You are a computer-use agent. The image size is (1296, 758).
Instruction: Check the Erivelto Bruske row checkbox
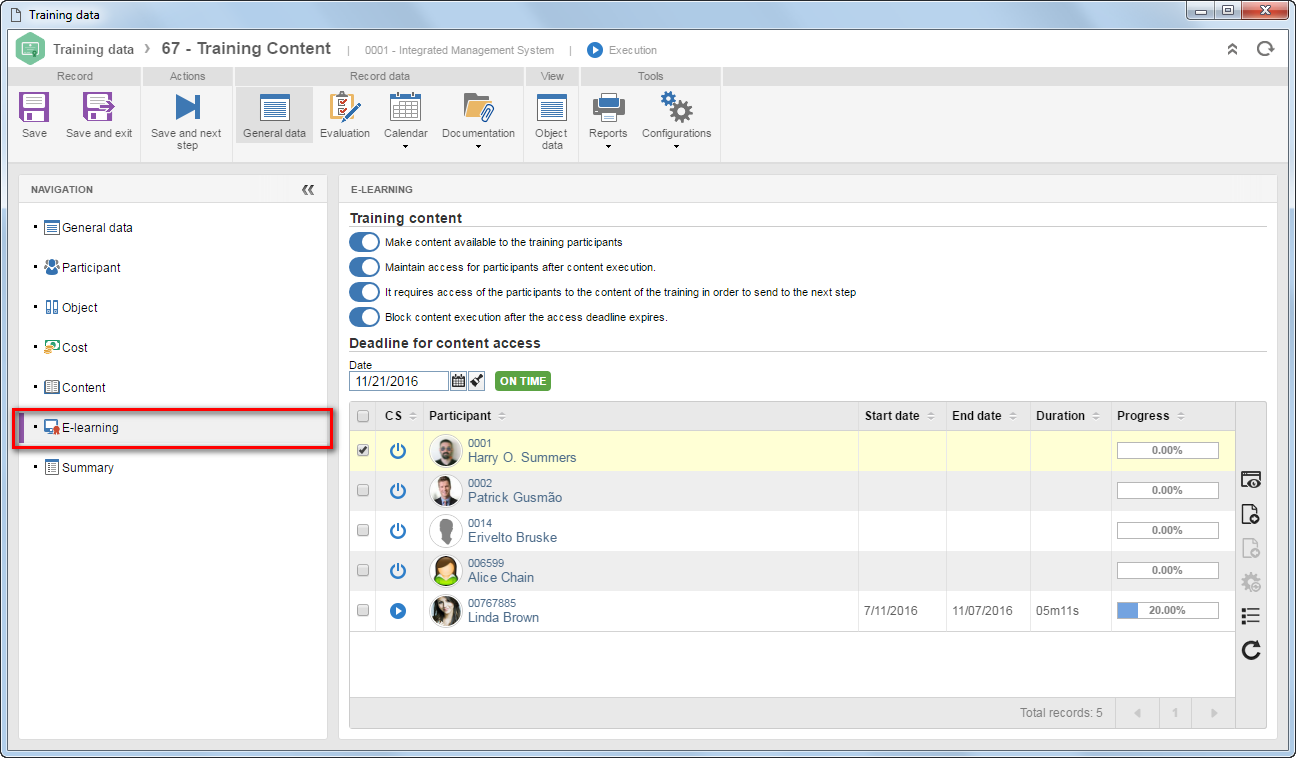(363, 531)
